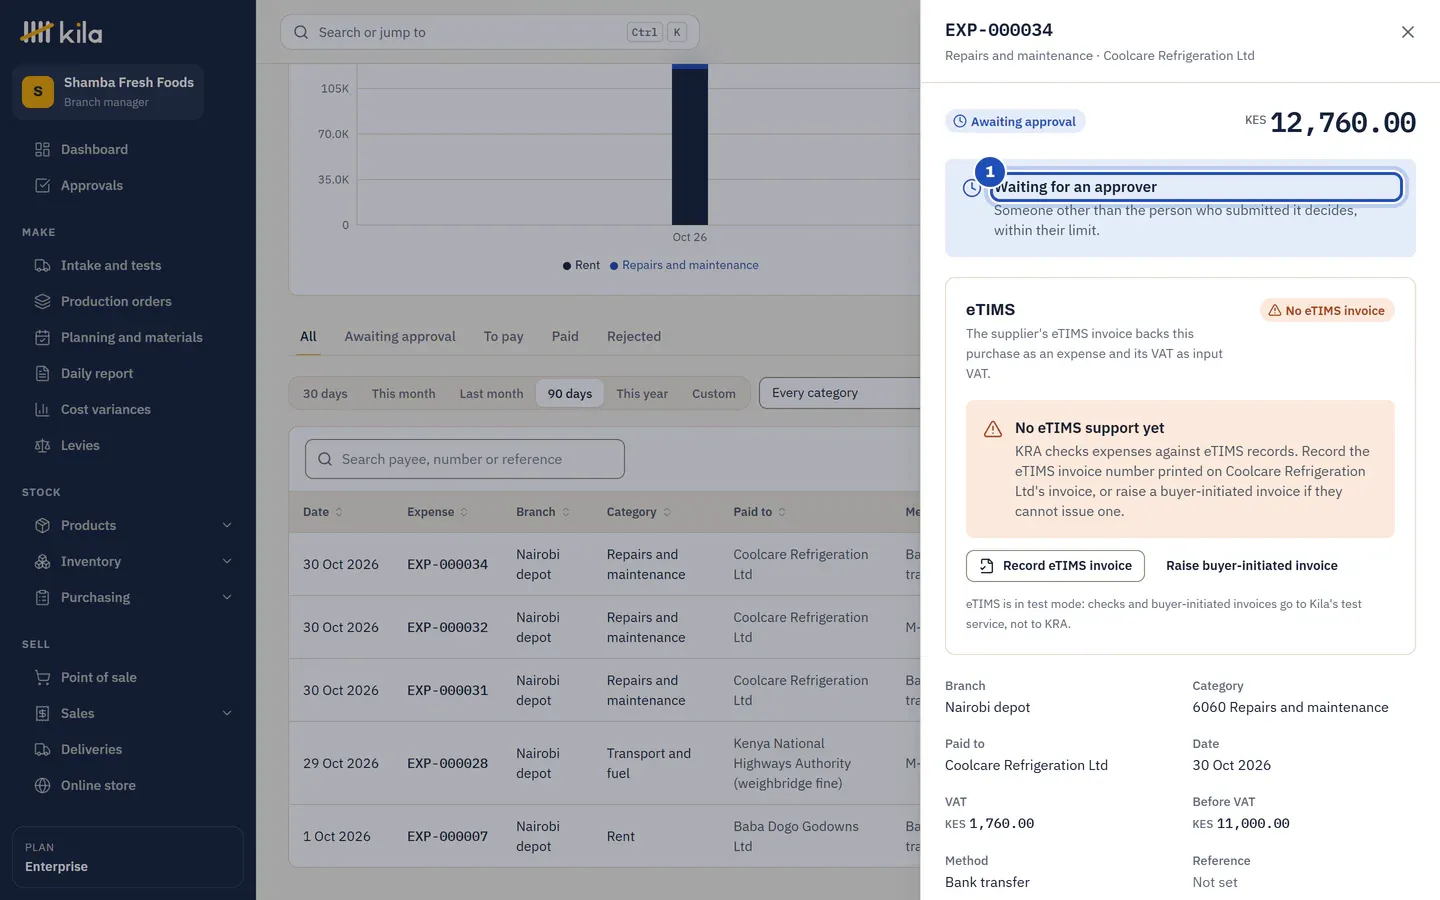
Task: Click the Cost variances chart icon
Action: pyautogui.click(x=42, y=409)
